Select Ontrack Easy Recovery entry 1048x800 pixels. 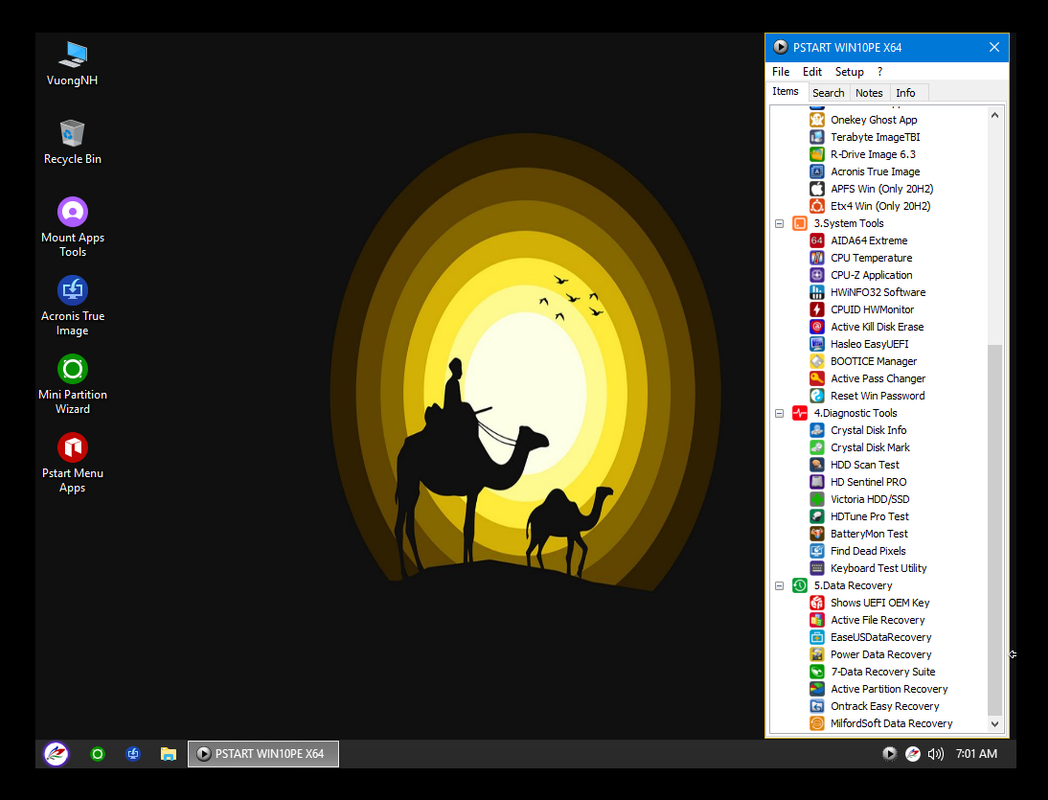pyautogui.click(x=884, y=706)
